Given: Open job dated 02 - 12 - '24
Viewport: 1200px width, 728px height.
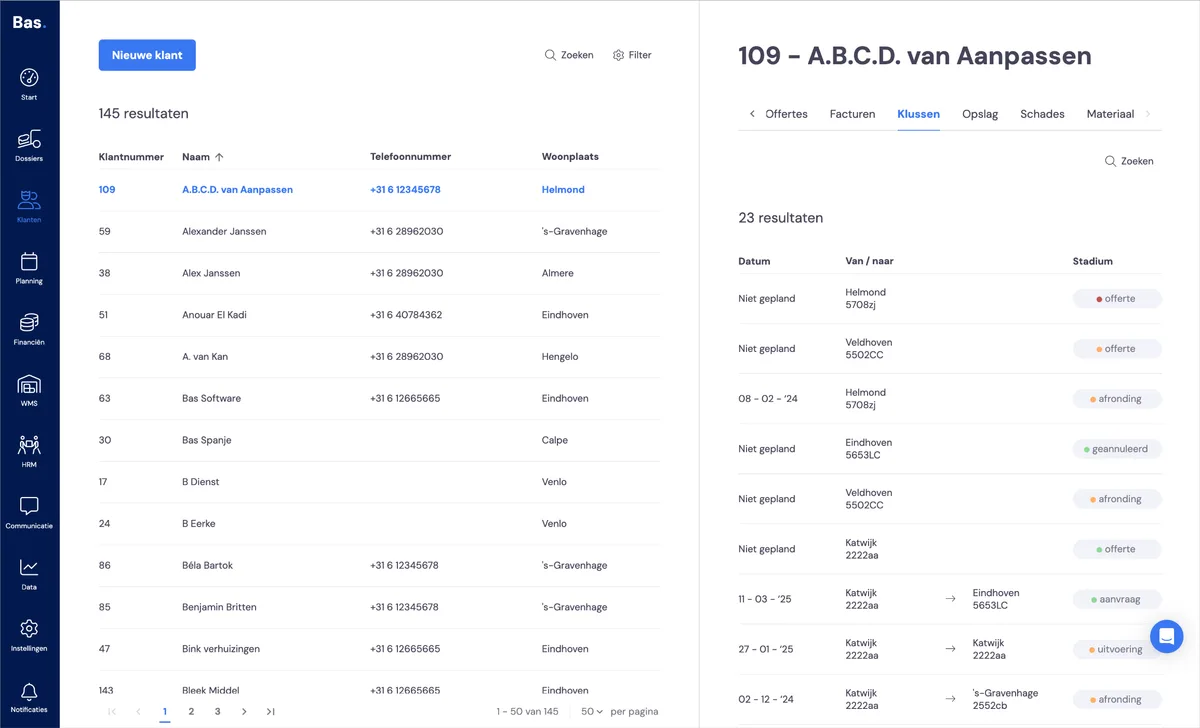Looking at the screenshot, I should pos(950,699).
